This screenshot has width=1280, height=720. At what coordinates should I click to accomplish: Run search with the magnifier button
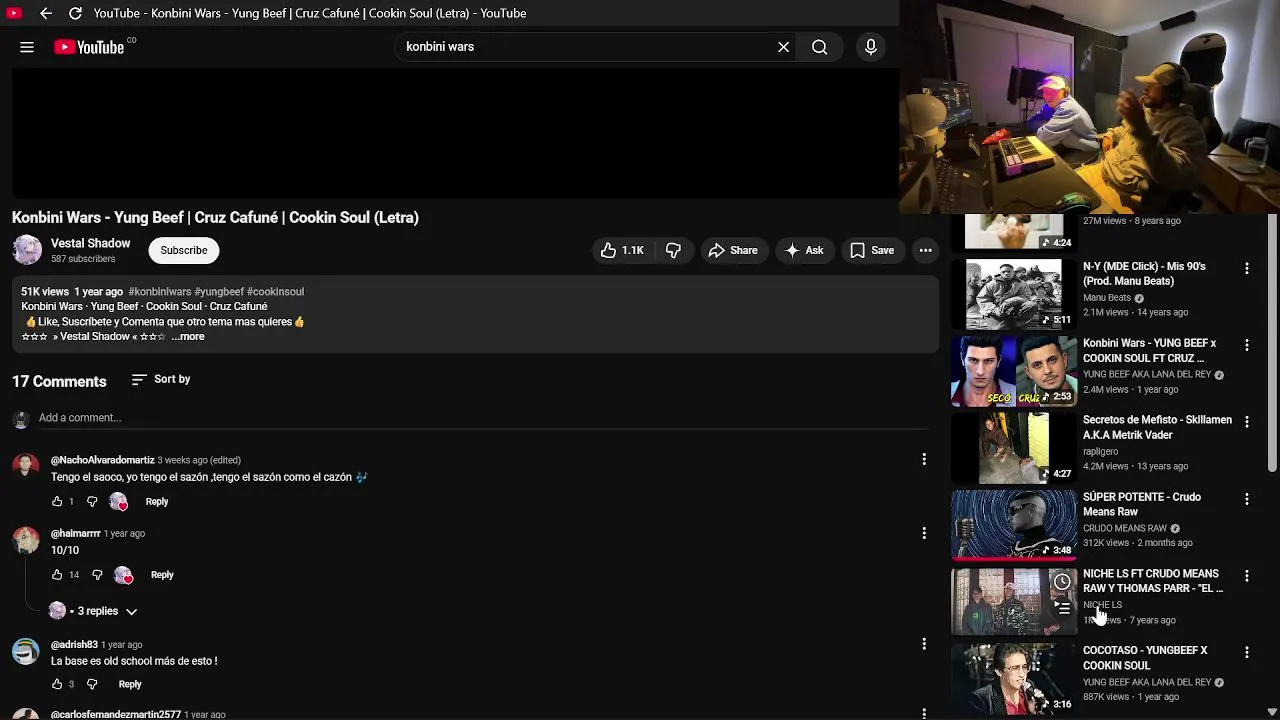[820, 47]
